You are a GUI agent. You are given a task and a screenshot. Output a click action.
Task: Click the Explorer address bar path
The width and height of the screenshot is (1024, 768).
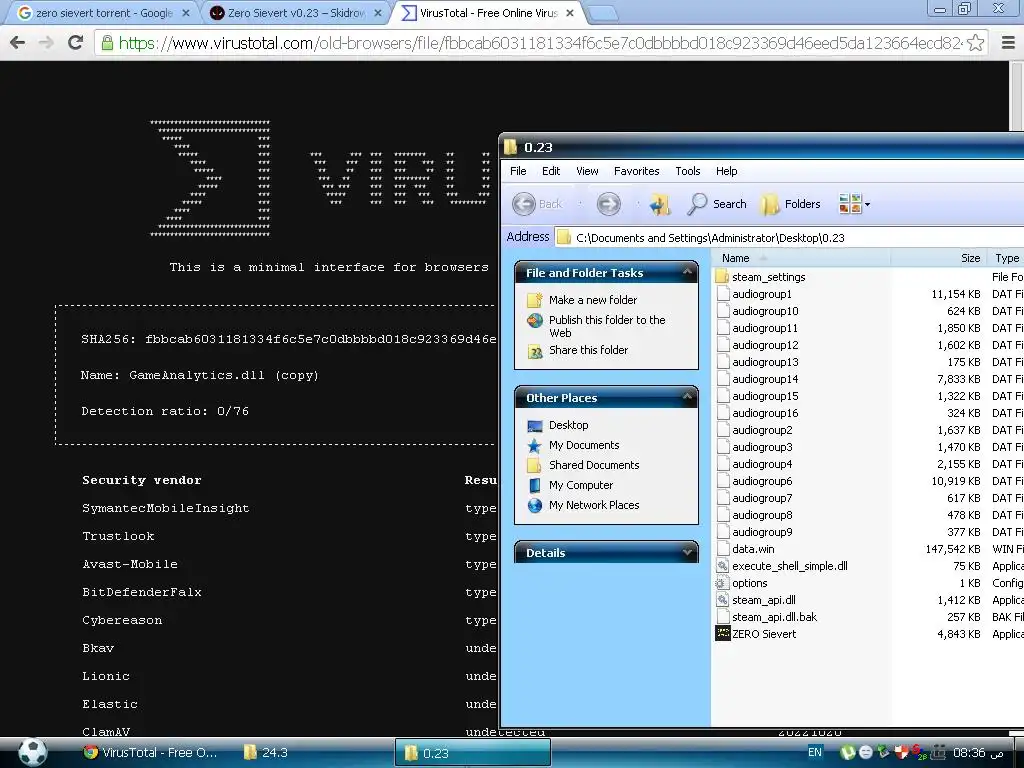tap(710, 238)
